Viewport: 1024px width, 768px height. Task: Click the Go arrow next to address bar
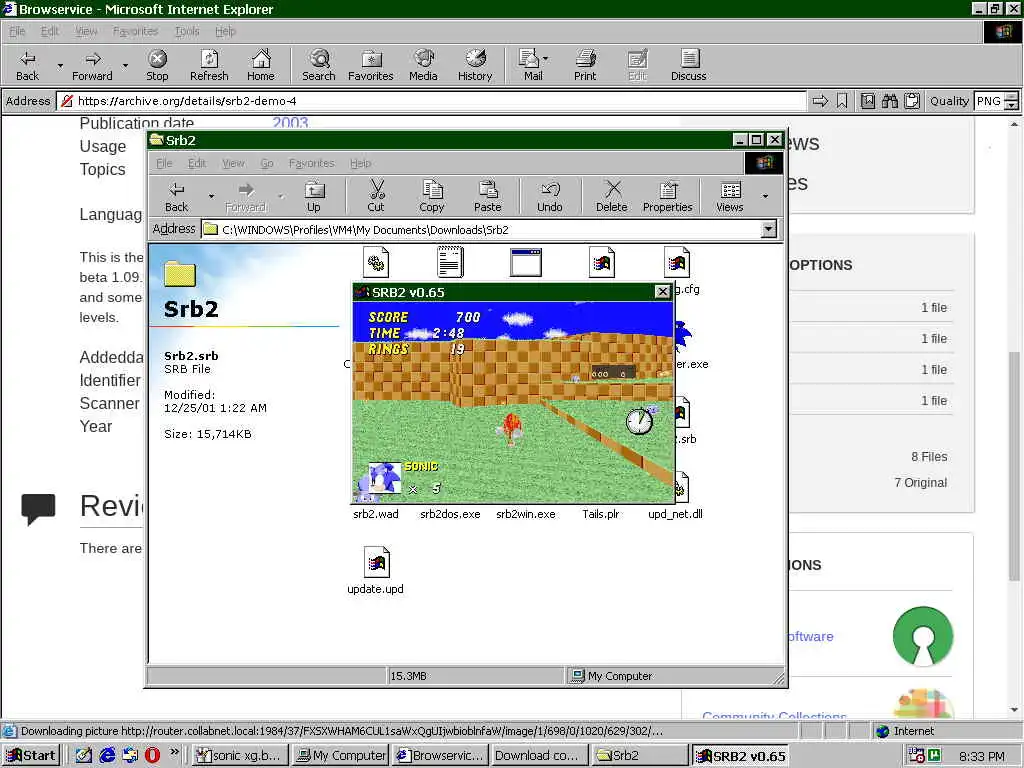(820, 101)
